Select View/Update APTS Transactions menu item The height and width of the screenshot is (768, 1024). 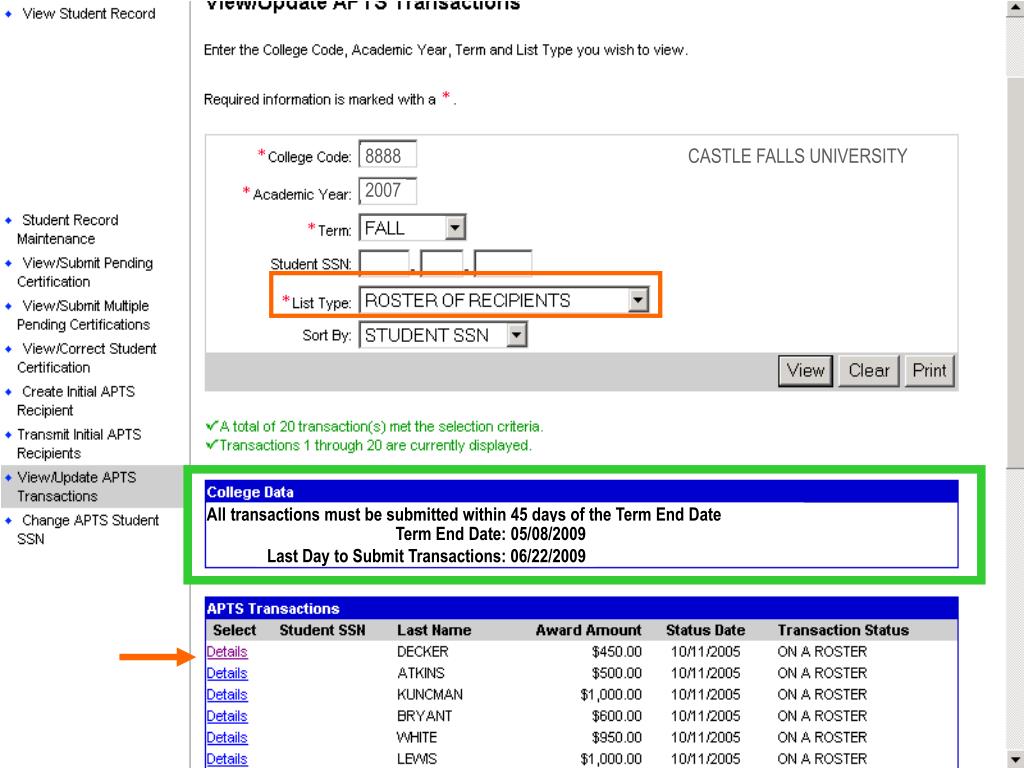point(77,487)
